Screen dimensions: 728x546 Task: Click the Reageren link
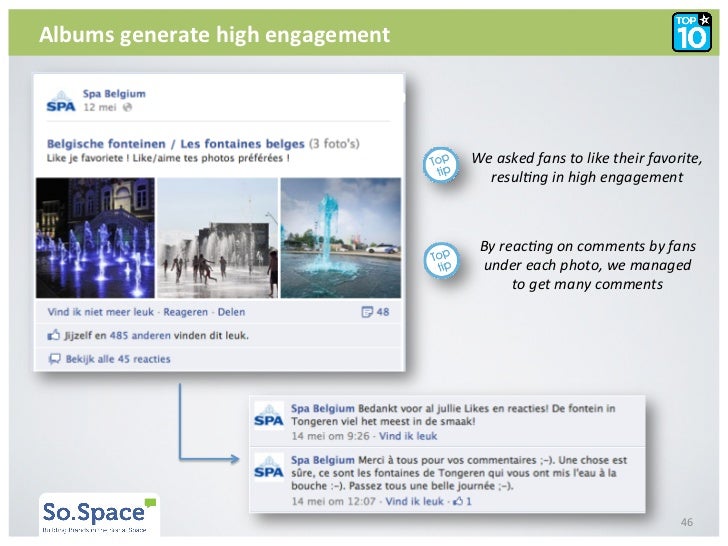pos(185,312)
